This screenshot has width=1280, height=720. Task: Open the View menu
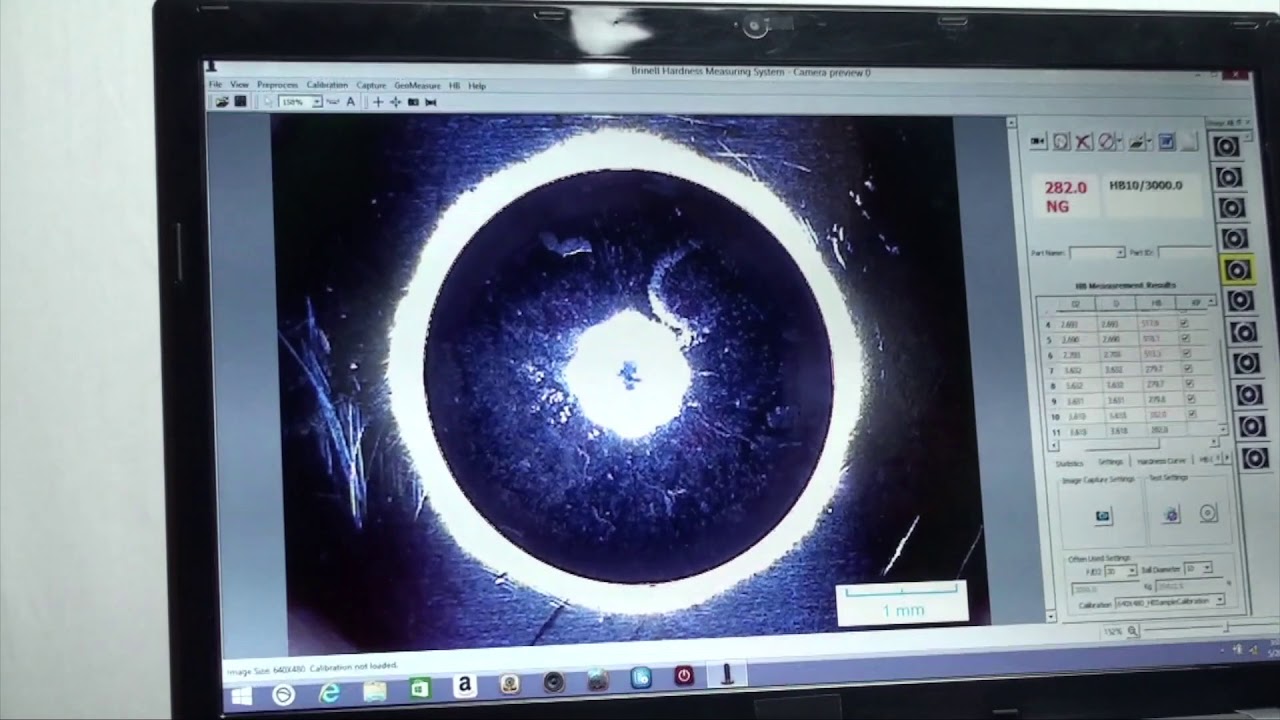pos(239,85)
